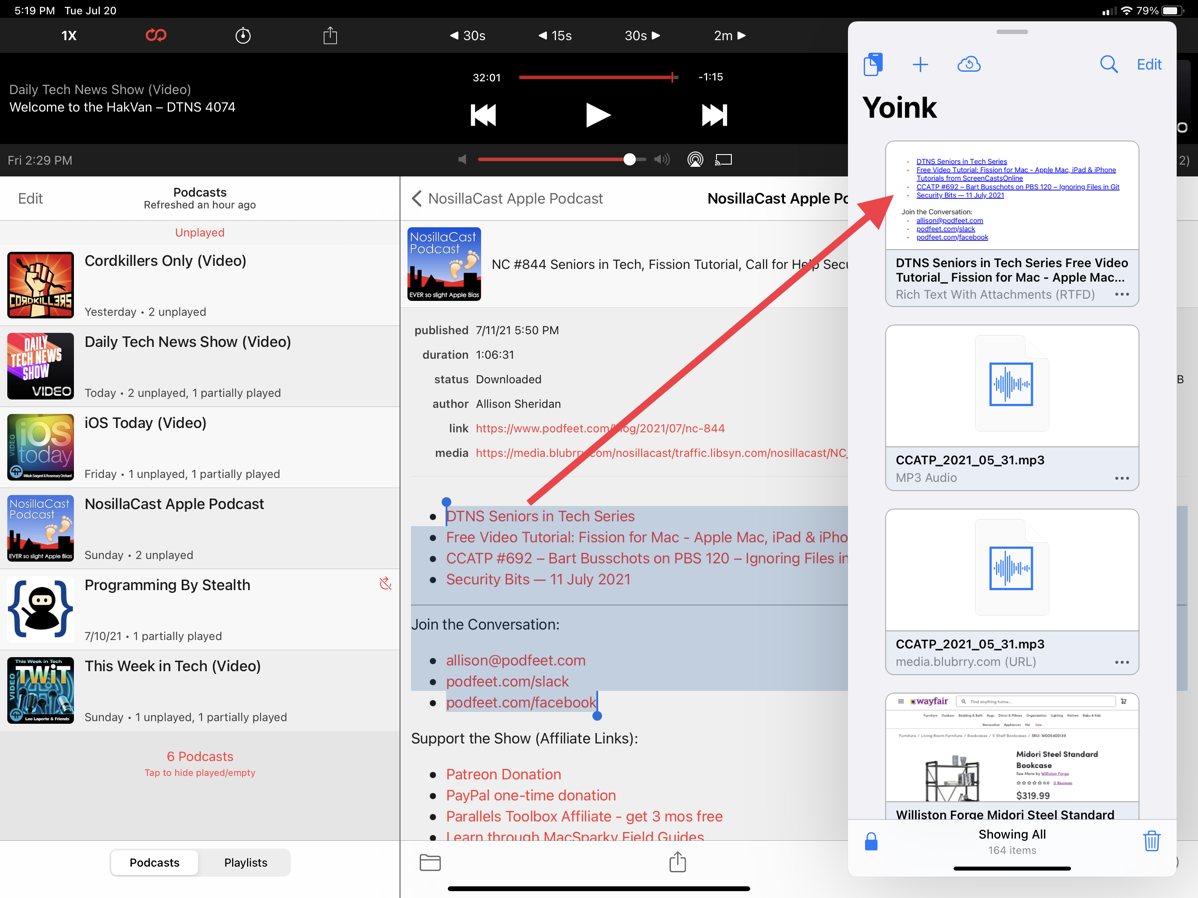Tap the trash icon in Yoink

tap(1151, 841)
